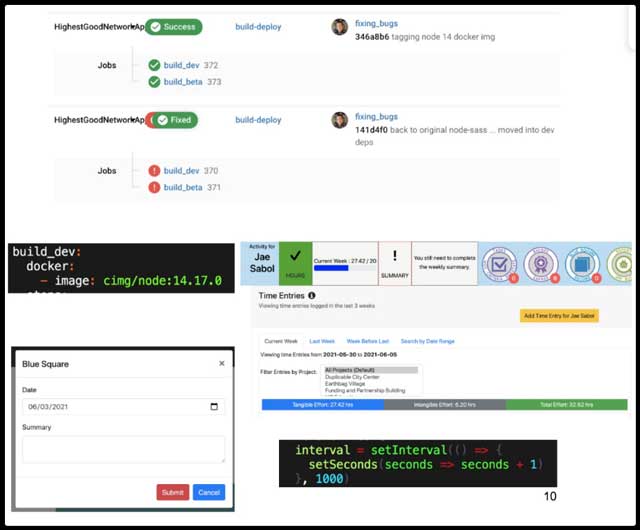Open the calendar picker in Date field

tap(214, 407)
